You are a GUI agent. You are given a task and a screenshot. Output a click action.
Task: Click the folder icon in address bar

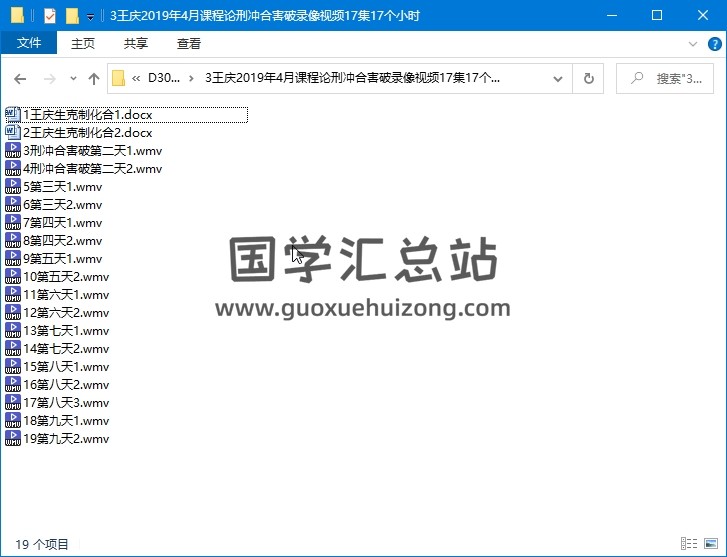(x=119, y=78)
